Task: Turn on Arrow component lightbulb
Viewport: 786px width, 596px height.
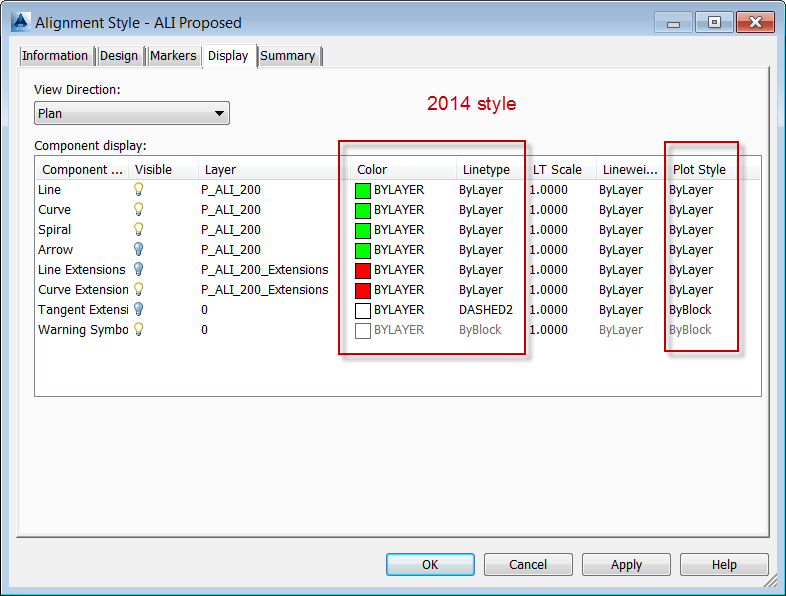Action: click(138, 250)
